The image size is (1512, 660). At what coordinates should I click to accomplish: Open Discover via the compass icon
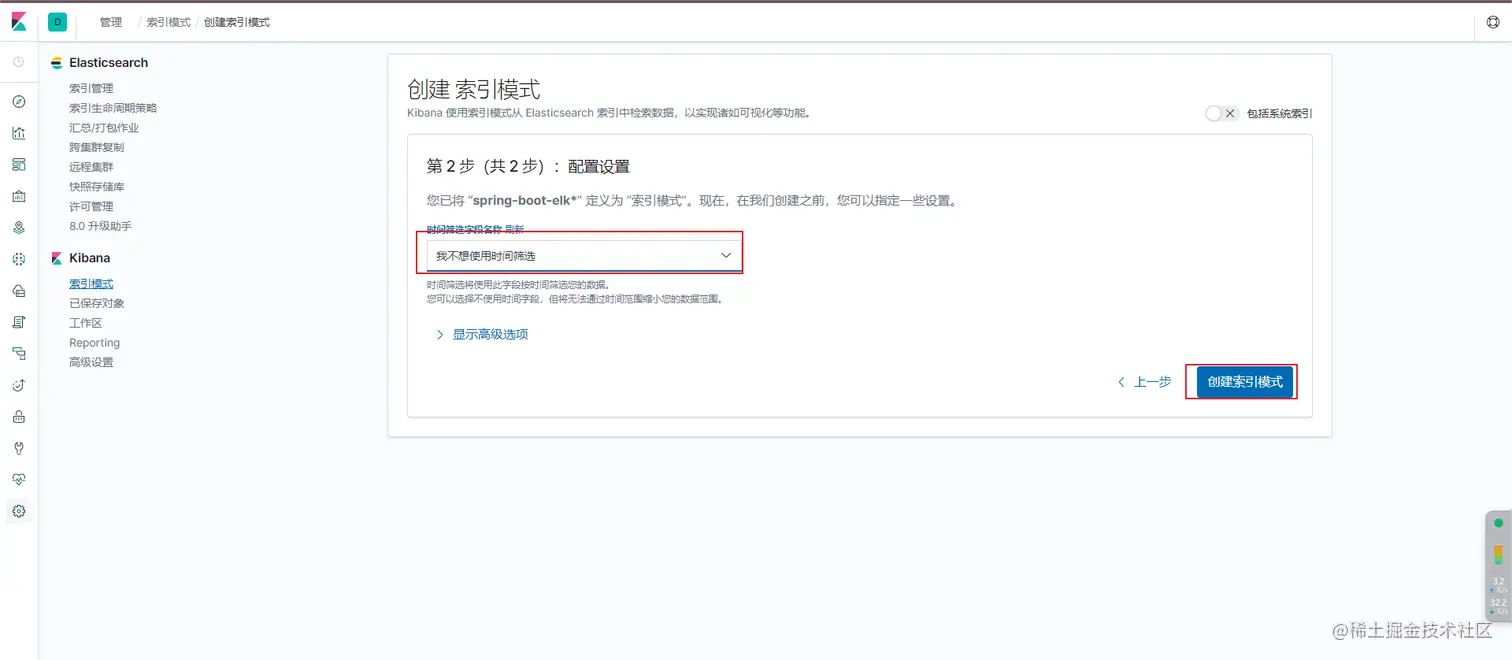(19, 102)
